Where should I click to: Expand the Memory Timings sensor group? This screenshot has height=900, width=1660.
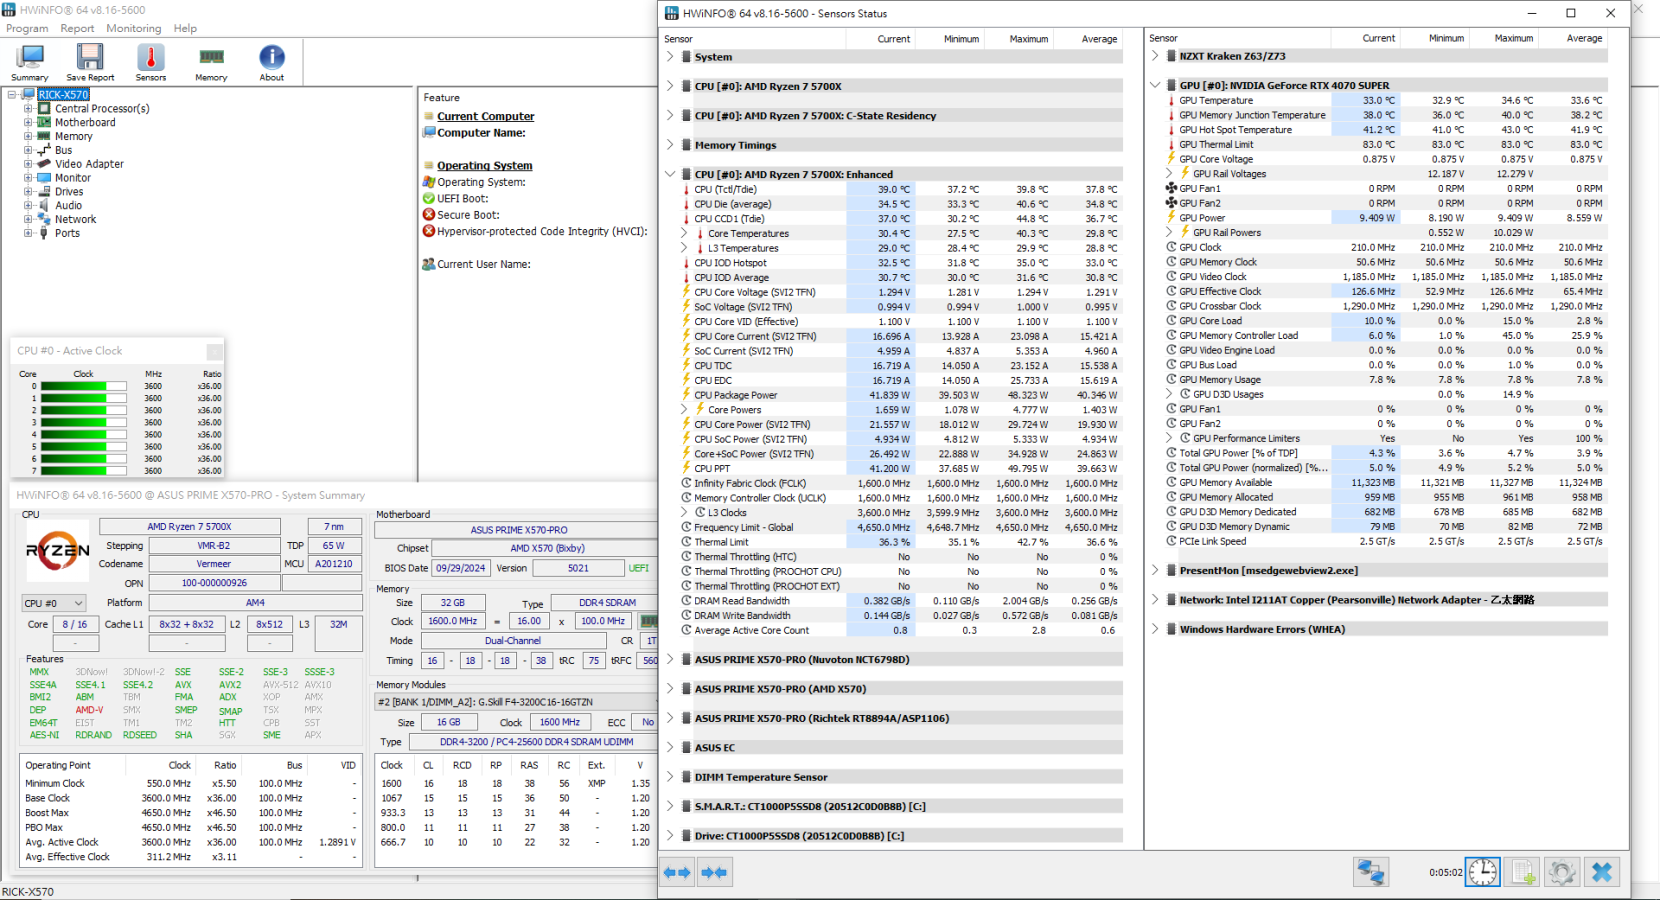670,145
